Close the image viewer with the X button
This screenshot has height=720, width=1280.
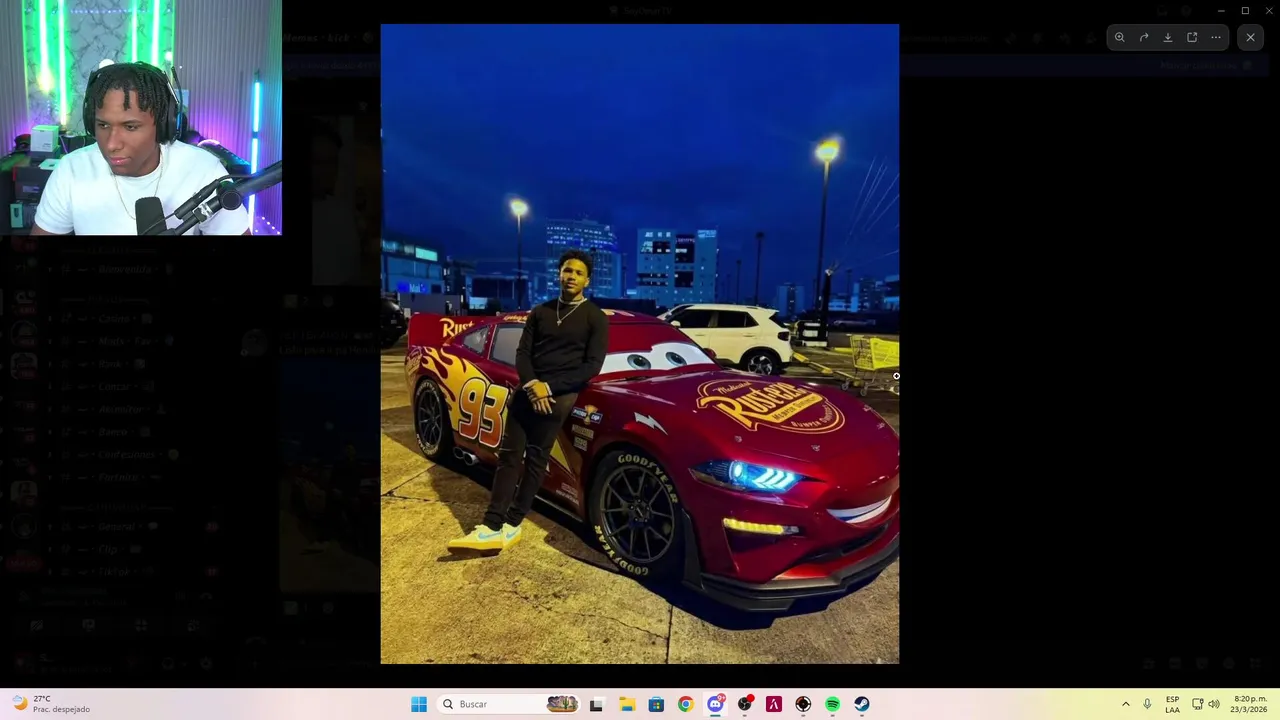[1250, 38]
